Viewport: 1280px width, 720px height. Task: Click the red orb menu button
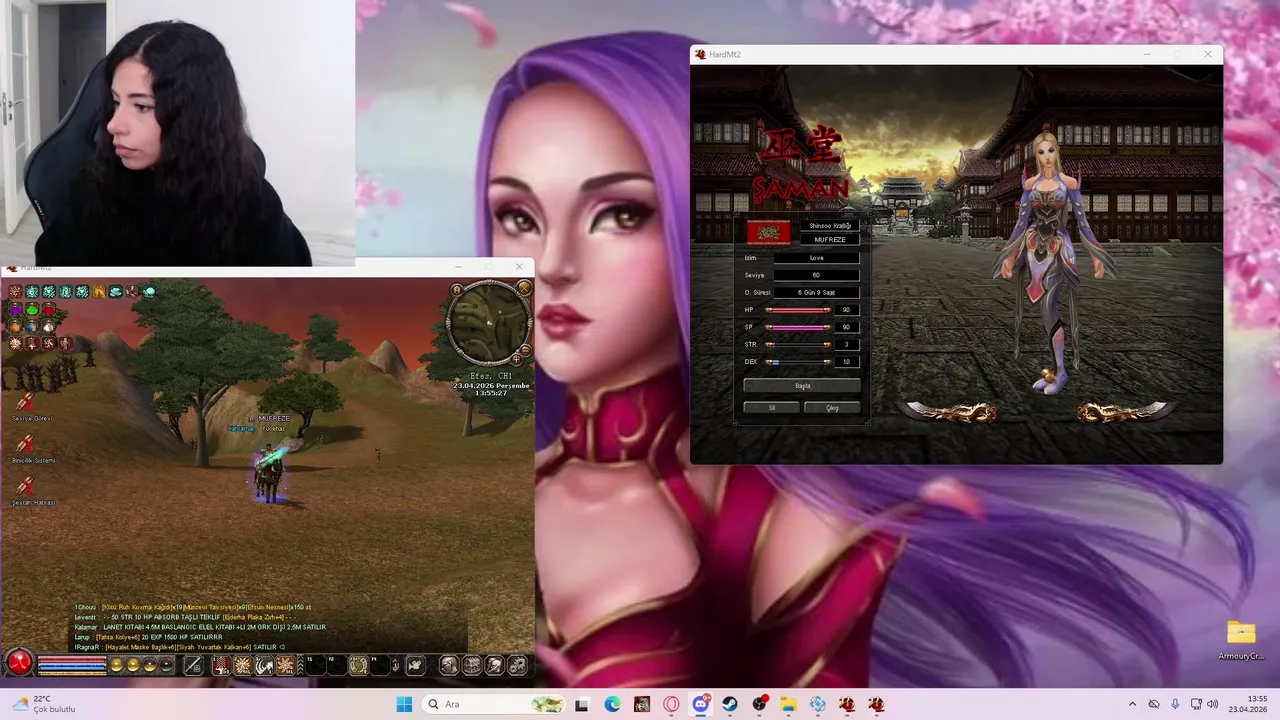tap(19, 663)
